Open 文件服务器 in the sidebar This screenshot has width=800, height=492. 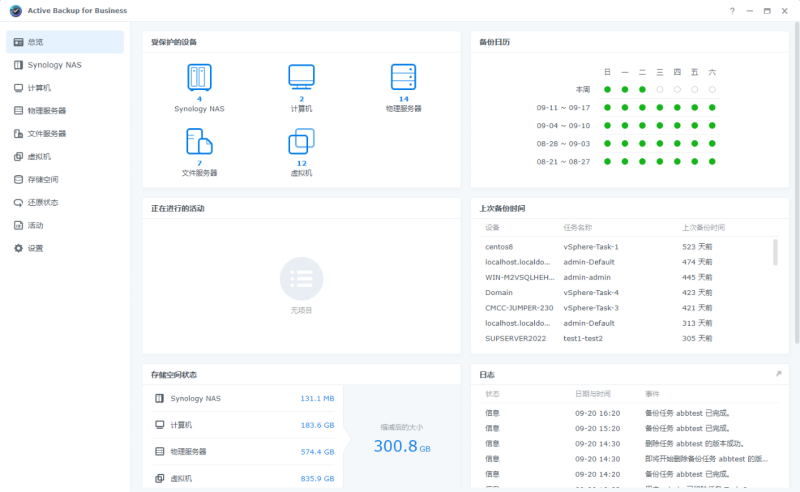[65, 134]
